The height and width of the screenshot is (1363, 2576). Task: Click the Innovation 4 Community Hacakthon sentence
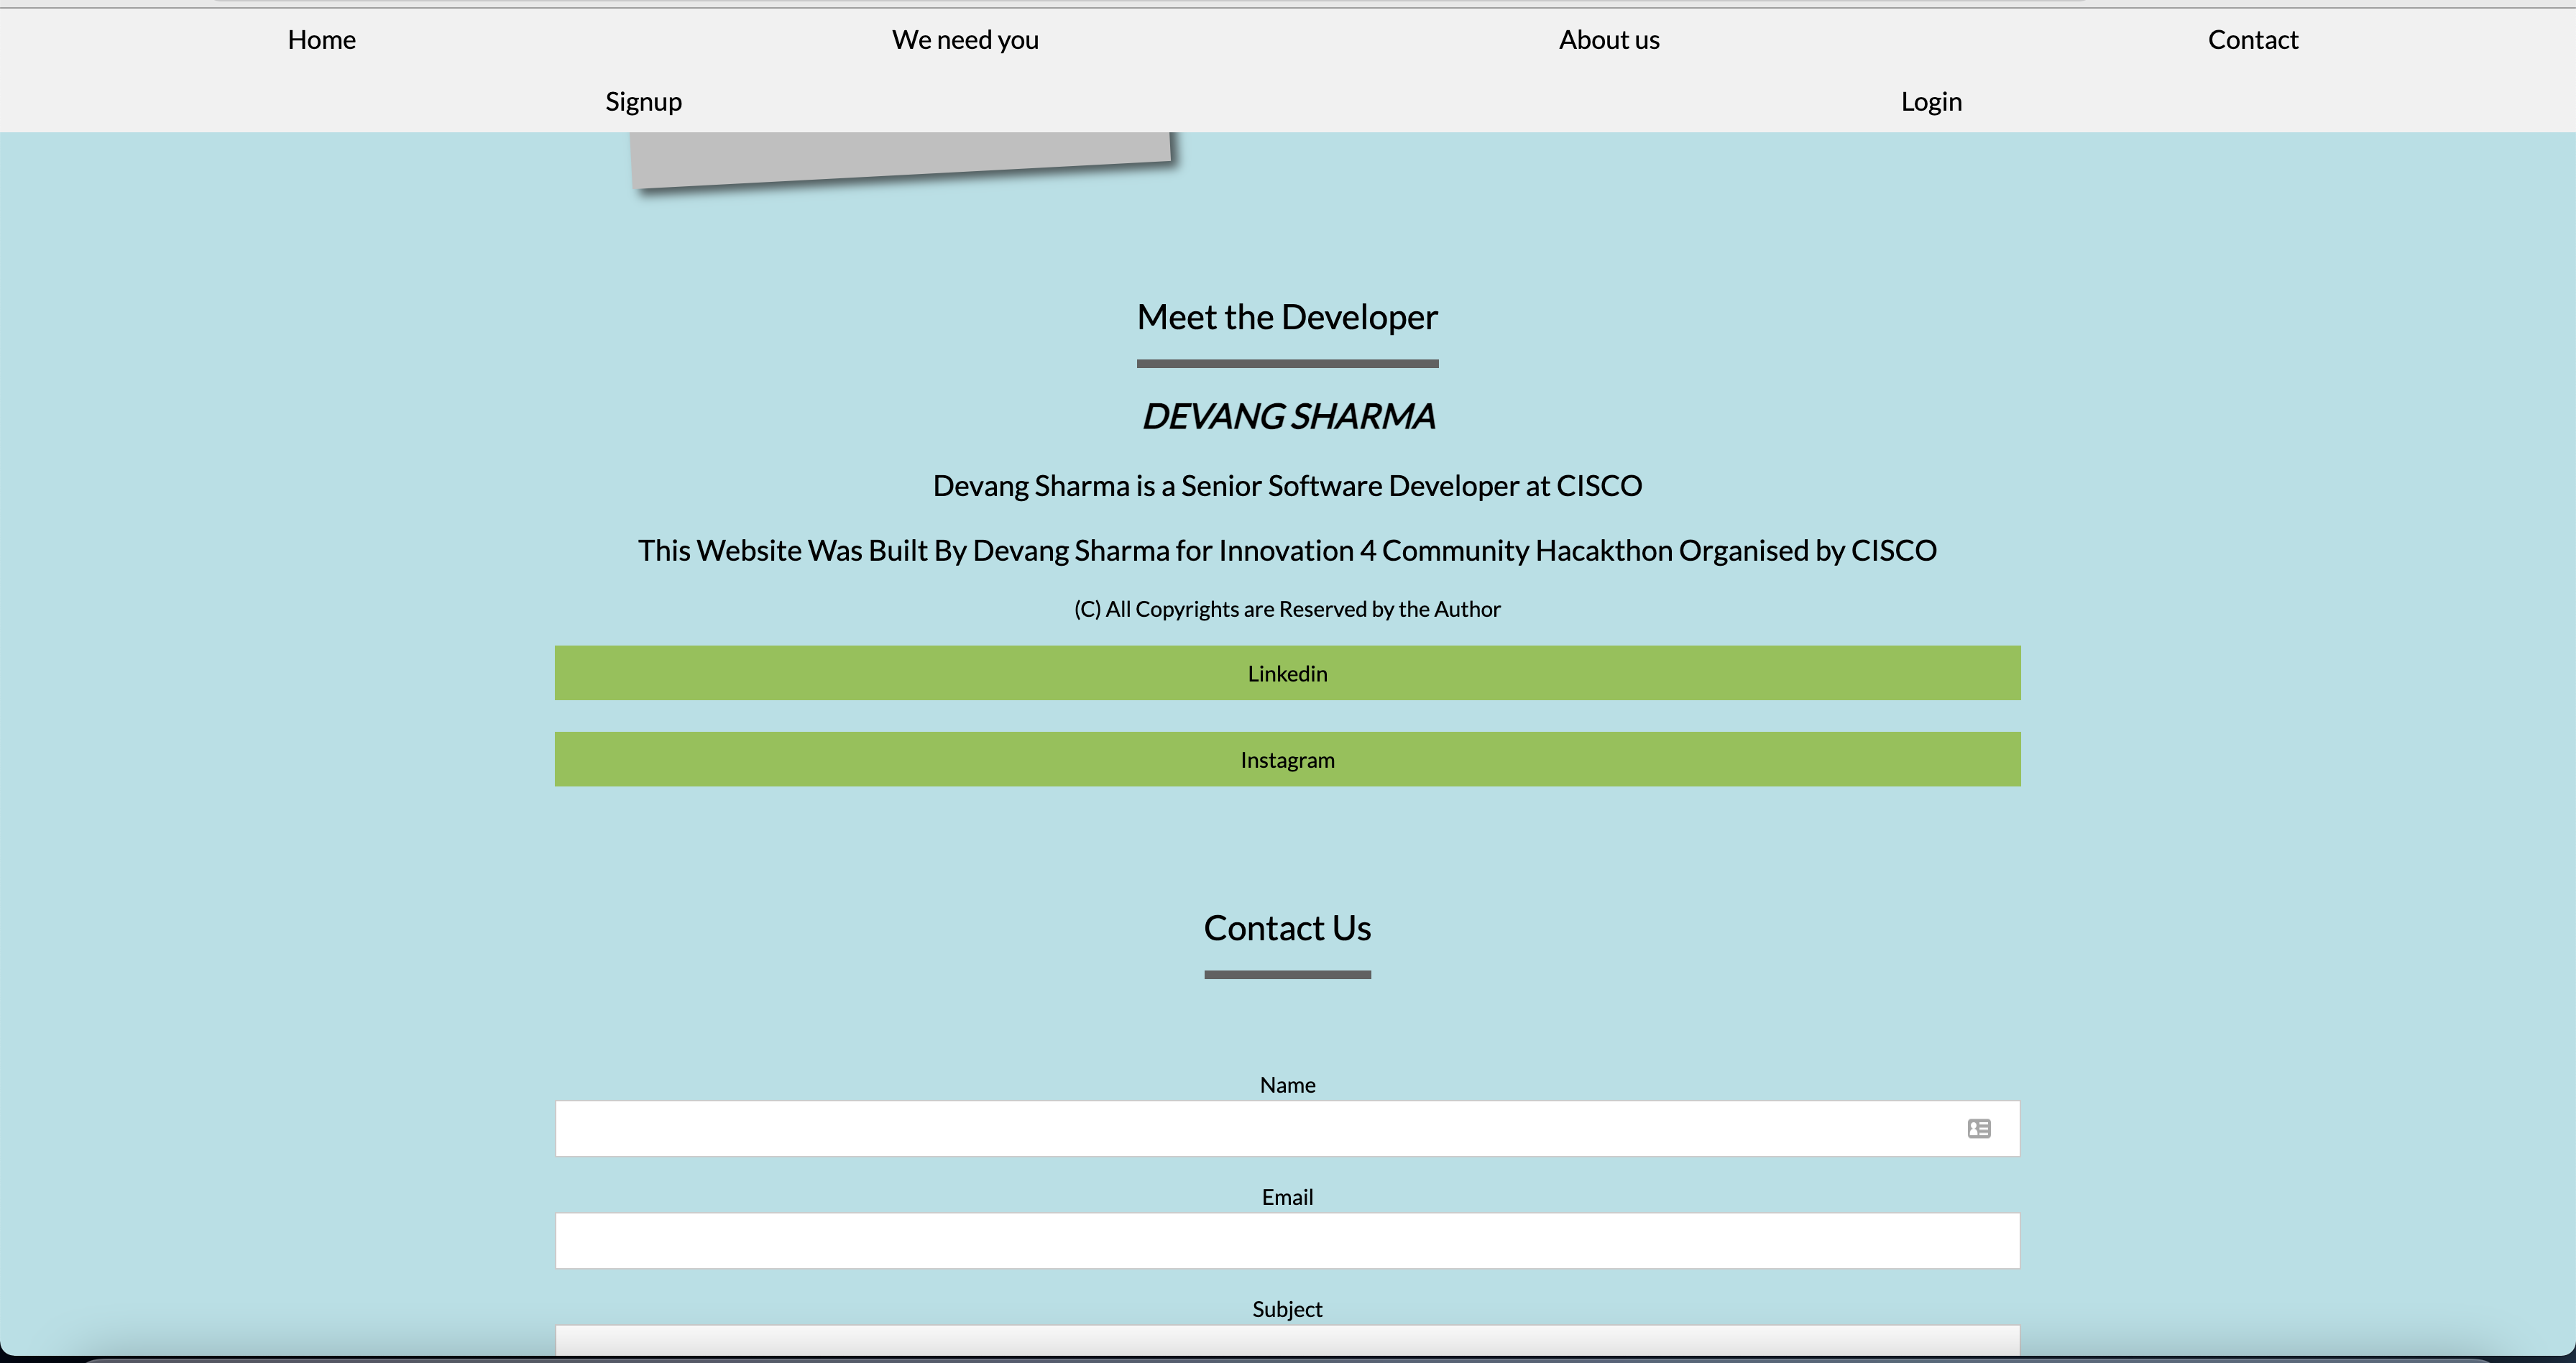(x=1287, y=551)
